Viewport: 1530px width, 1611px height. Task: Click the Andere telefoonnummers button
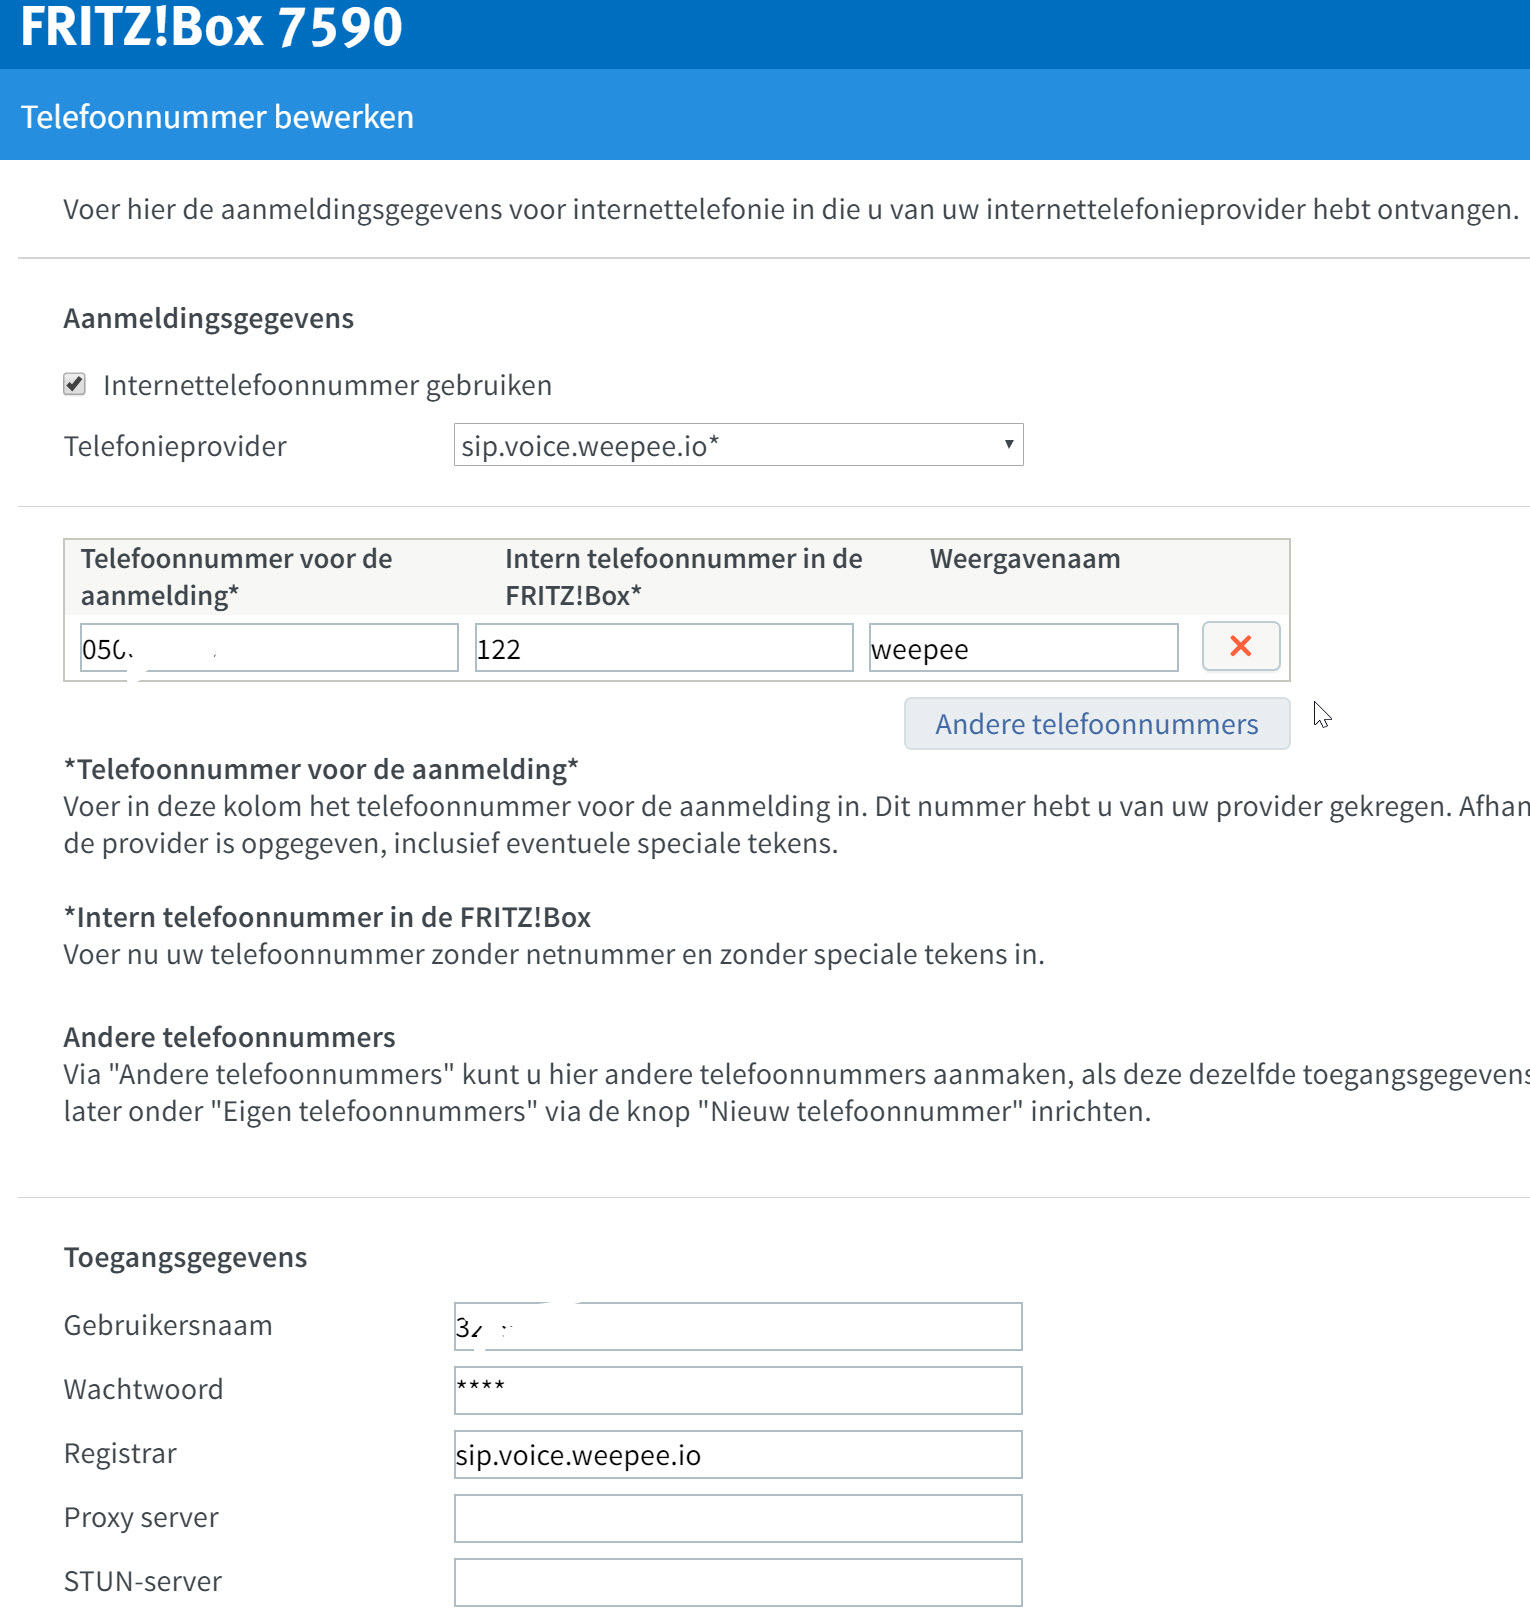(x=1096, y=724)
